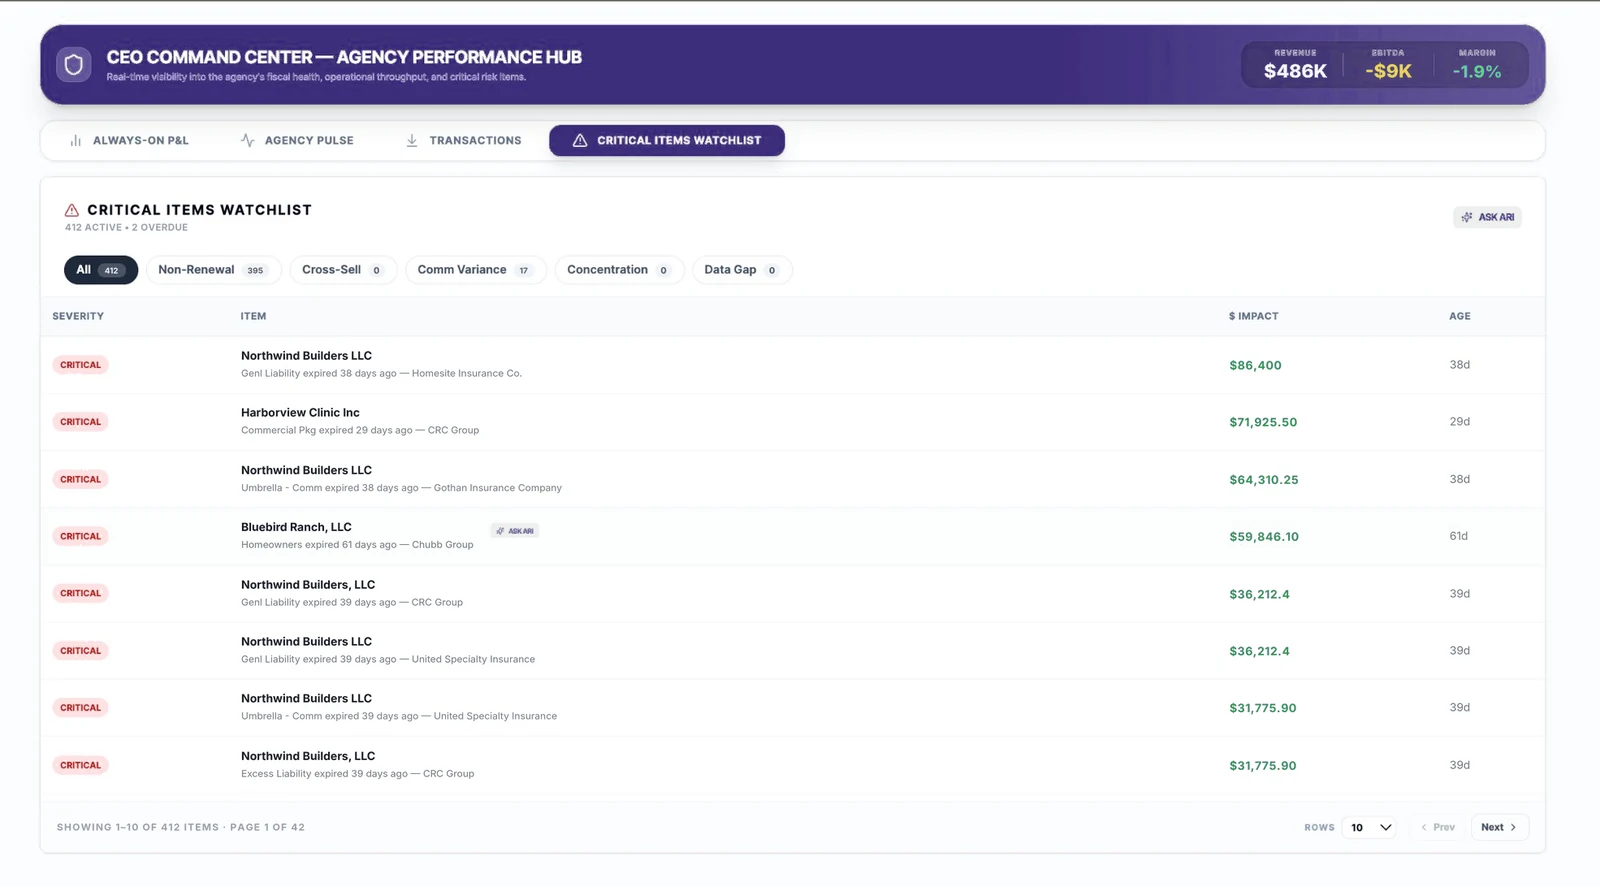Select the Critical Items Watchlist tab
The image size is (1600, 886).
[x=667, y=141]
